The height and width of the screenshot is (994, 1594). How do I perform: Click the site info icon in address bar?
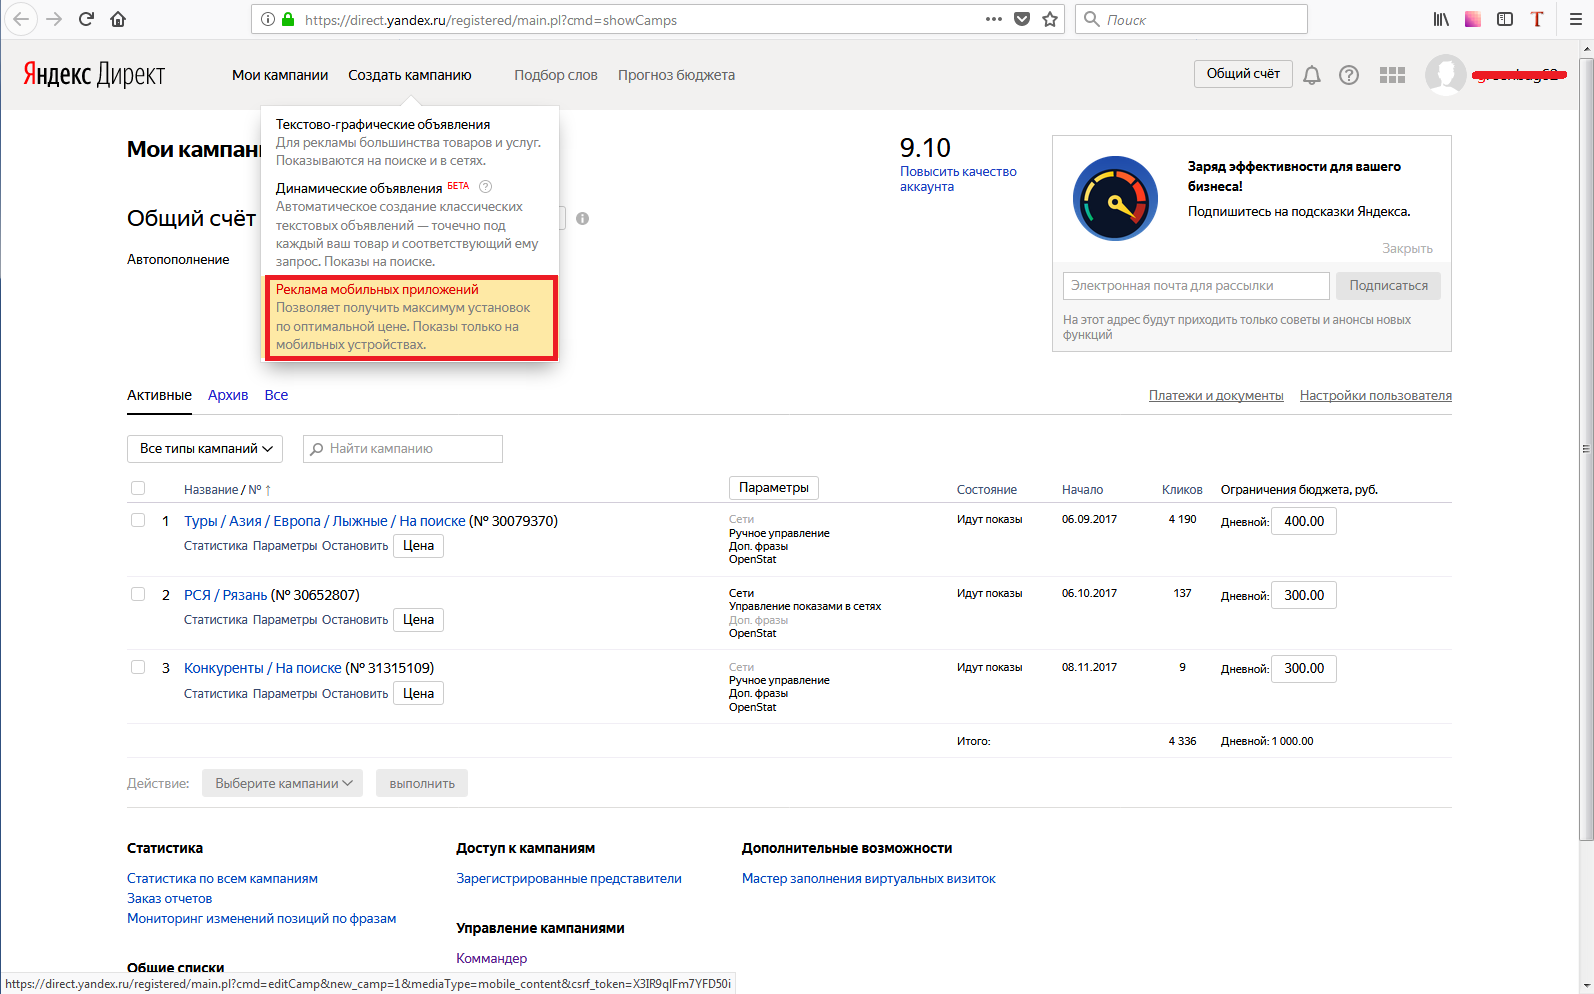coord(268,19)
